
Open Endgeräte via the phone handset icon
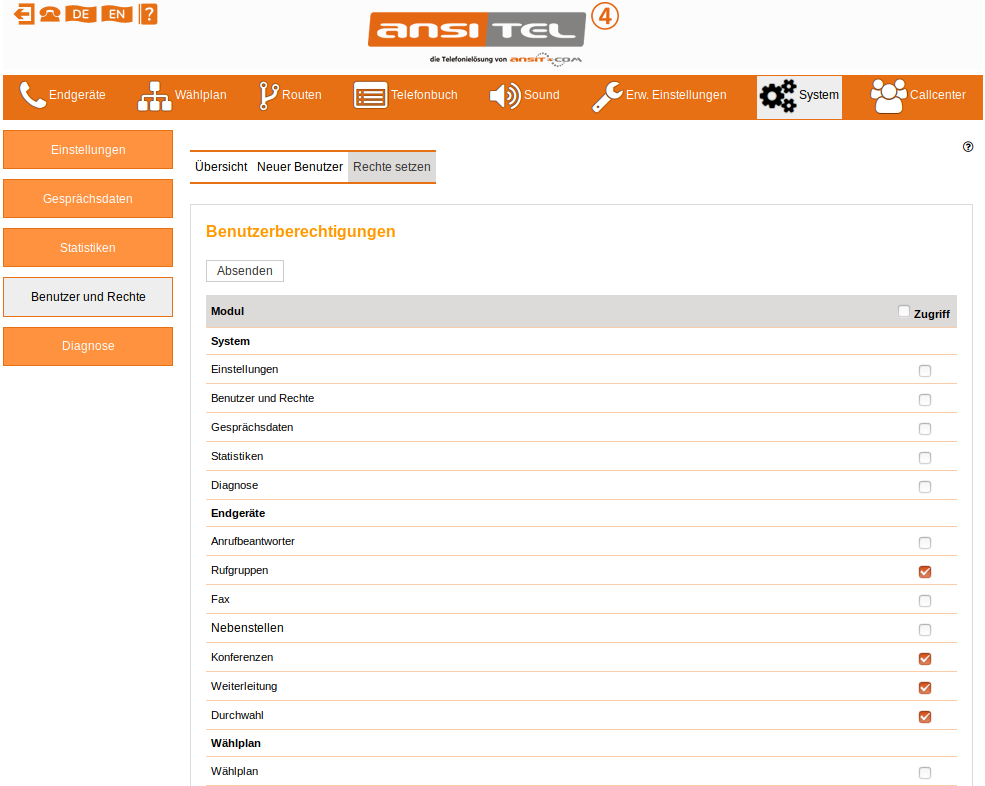[x=33, y=96]
